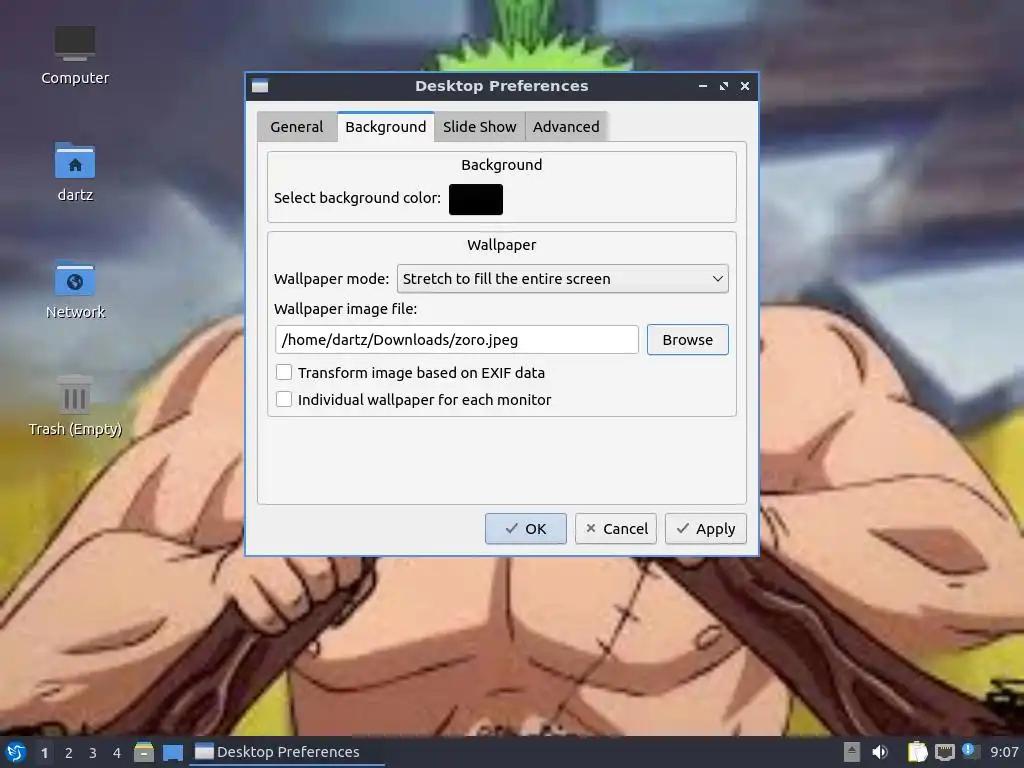Click the show desktop taskbar icon
Image resolution: width=1024 pixels, height=768 pixels.
click(x=172, y=752)
